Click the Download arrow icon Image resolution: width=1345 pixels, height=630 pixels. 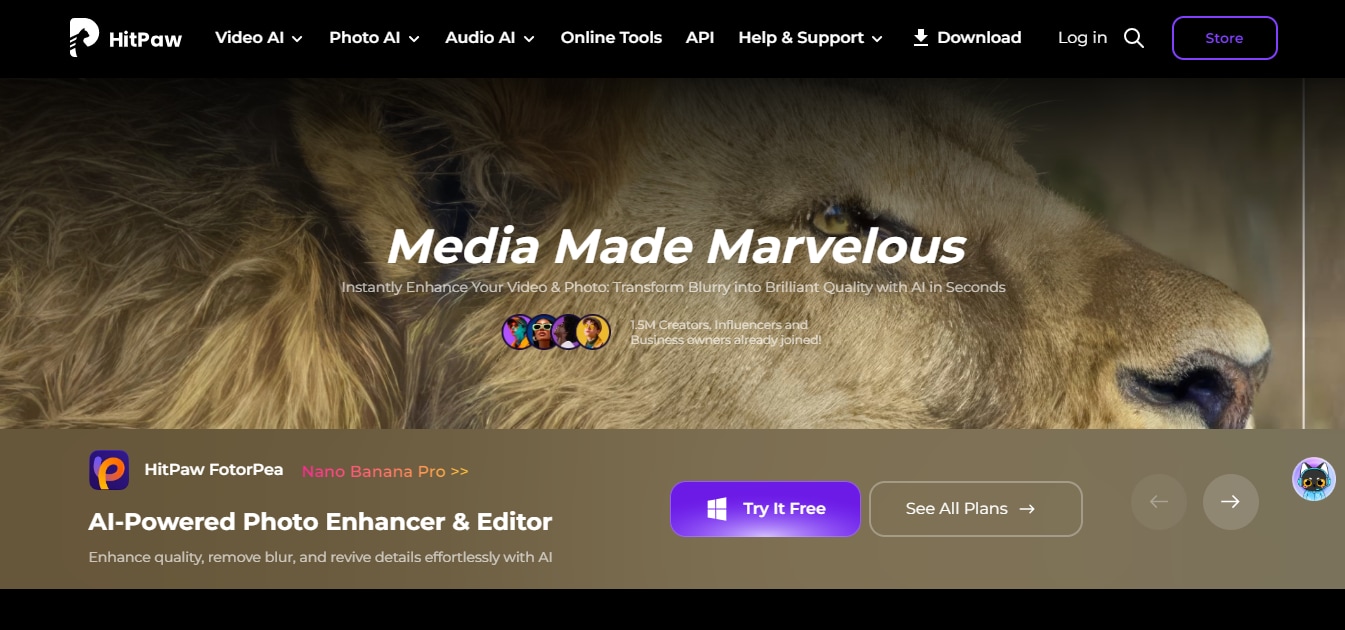click(921, 38)
